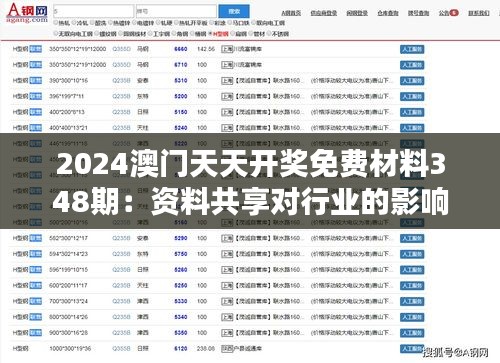Select the 角钢 radio button
This screenshot has height=363, width=500.
[174, 34]
